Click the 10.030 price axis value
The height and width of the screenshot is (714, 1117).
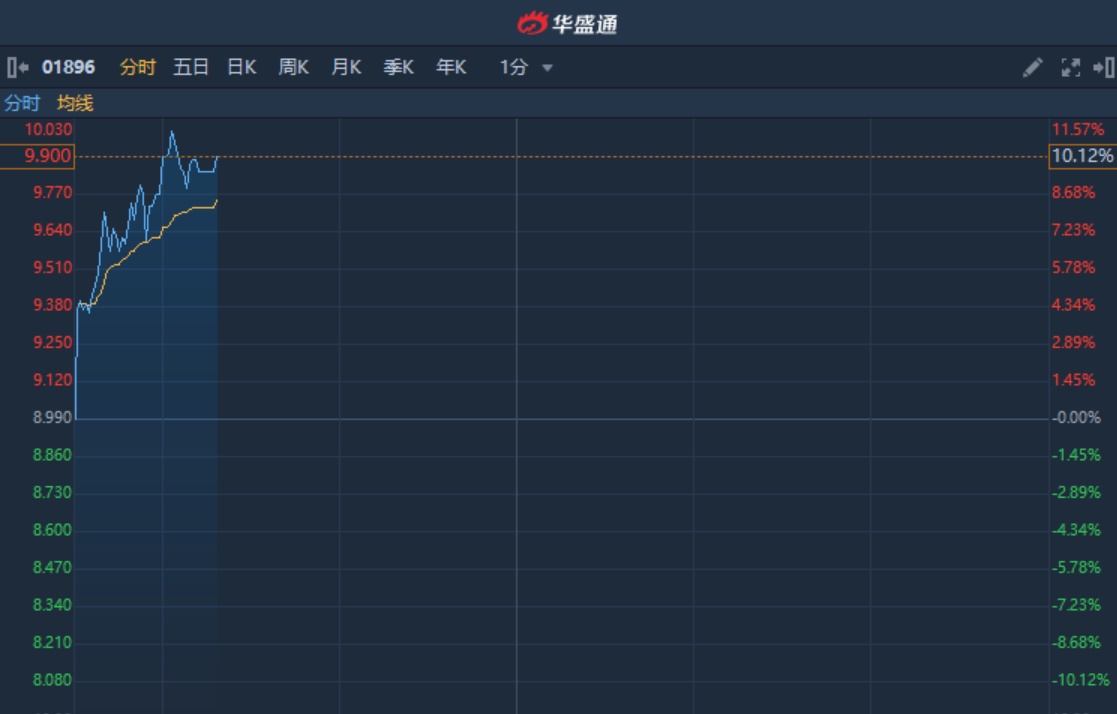(x=48, y=130)
